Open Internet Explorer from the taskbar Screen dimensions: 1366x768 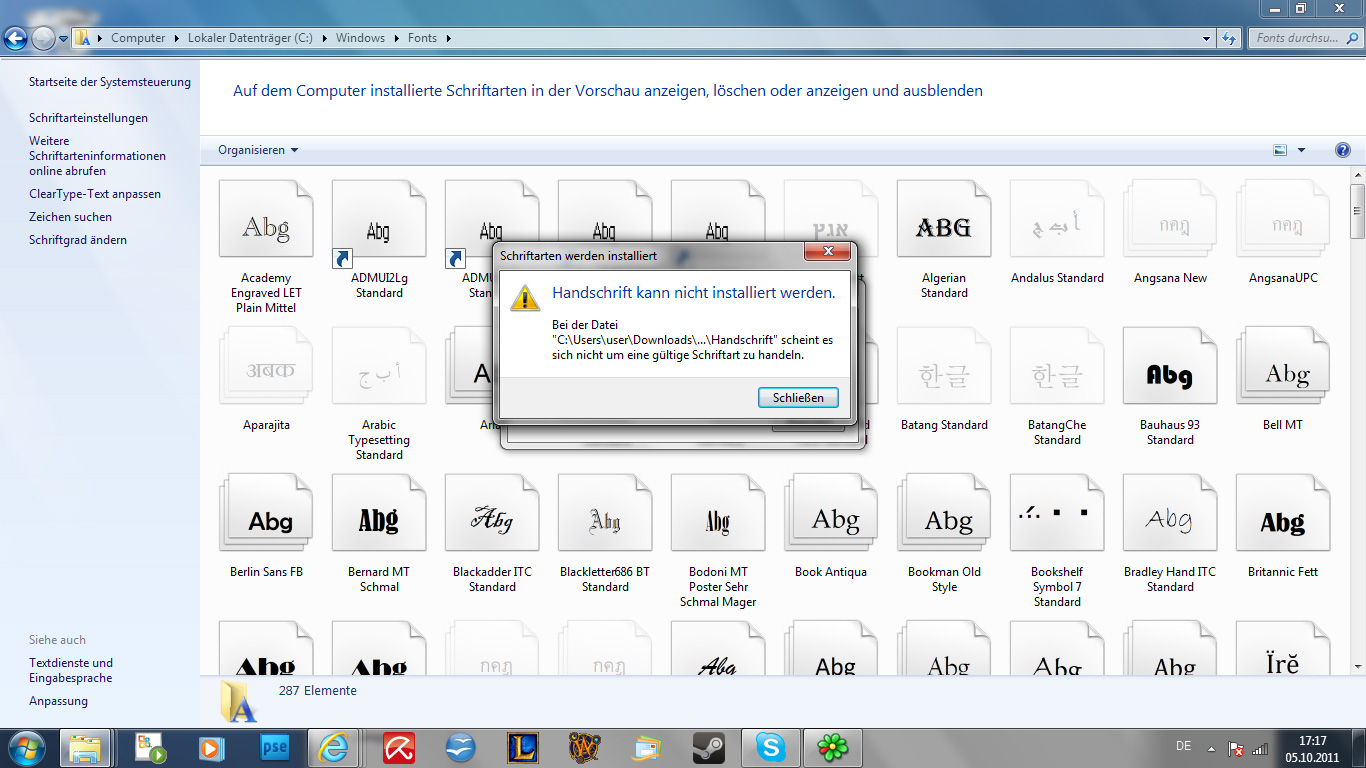coord(332,747)
